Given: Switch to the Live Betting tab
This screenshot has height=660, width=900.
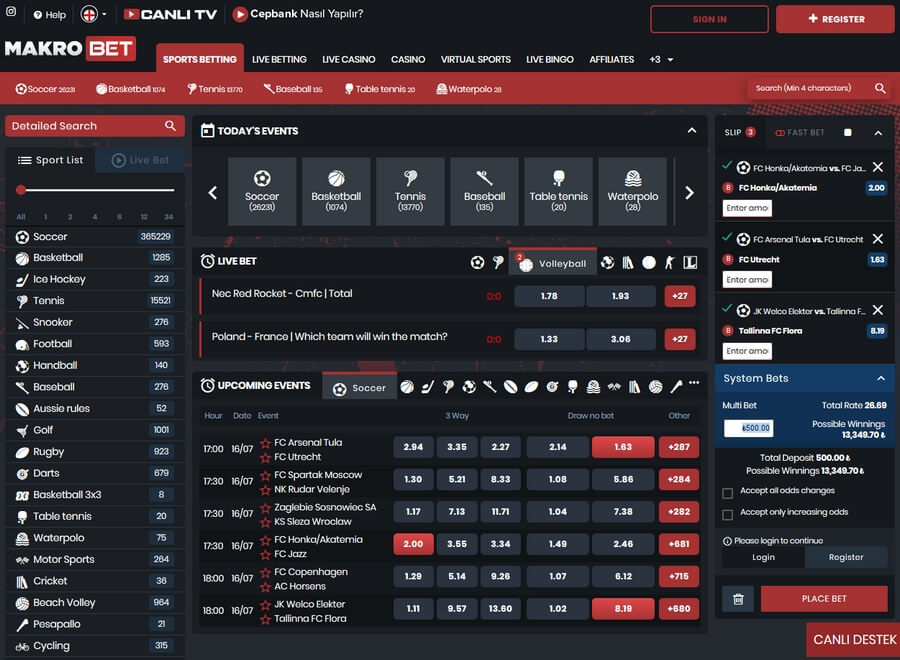Looking at the screenshot, I should coord(279,60).
